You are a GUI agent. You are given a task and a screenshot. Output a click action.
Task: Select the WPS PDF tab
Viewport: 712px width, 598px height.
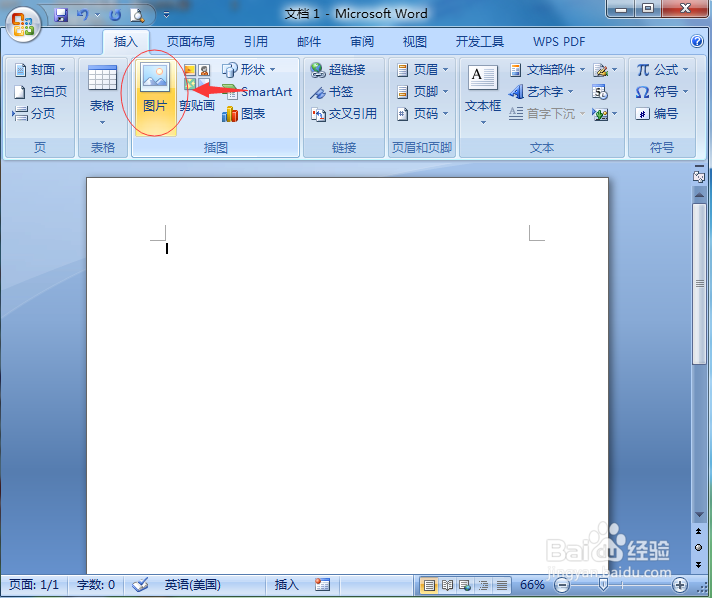[559, 42]
